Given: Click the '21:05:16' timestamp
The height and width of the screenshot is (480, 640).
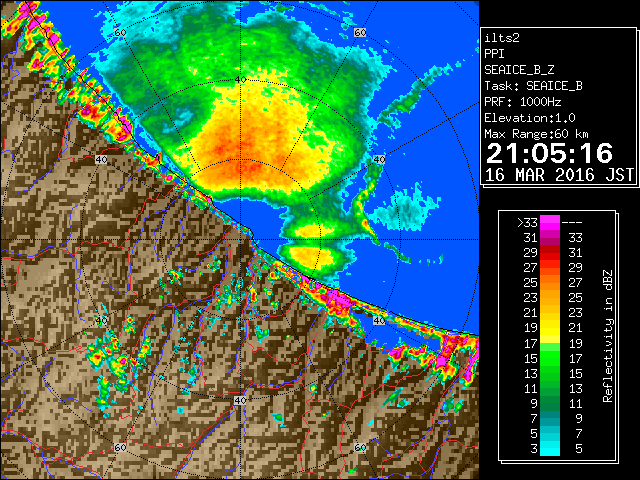Looking at the screenshot, I should [549, 153].
